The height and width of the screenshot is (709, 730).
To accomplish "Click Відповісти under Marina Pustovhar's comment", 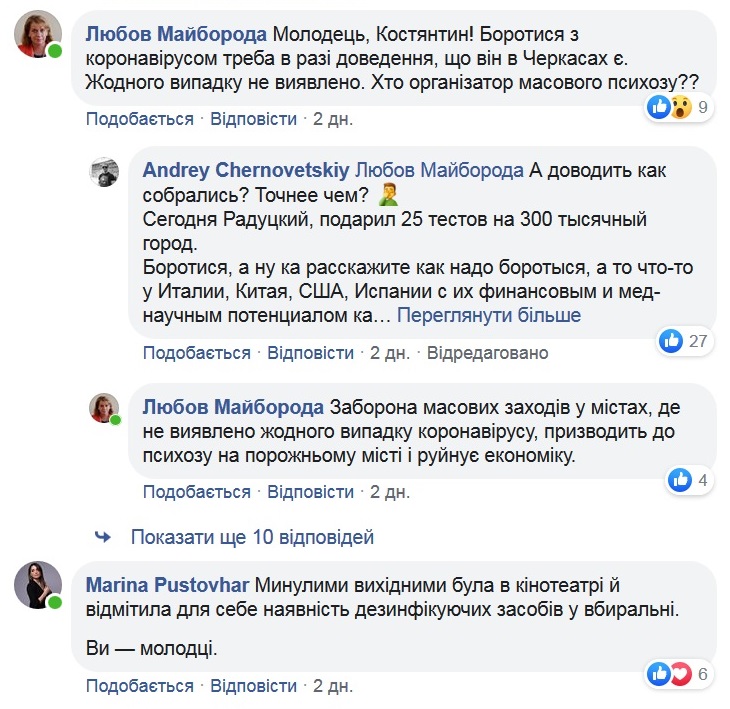I will [253, 686].
